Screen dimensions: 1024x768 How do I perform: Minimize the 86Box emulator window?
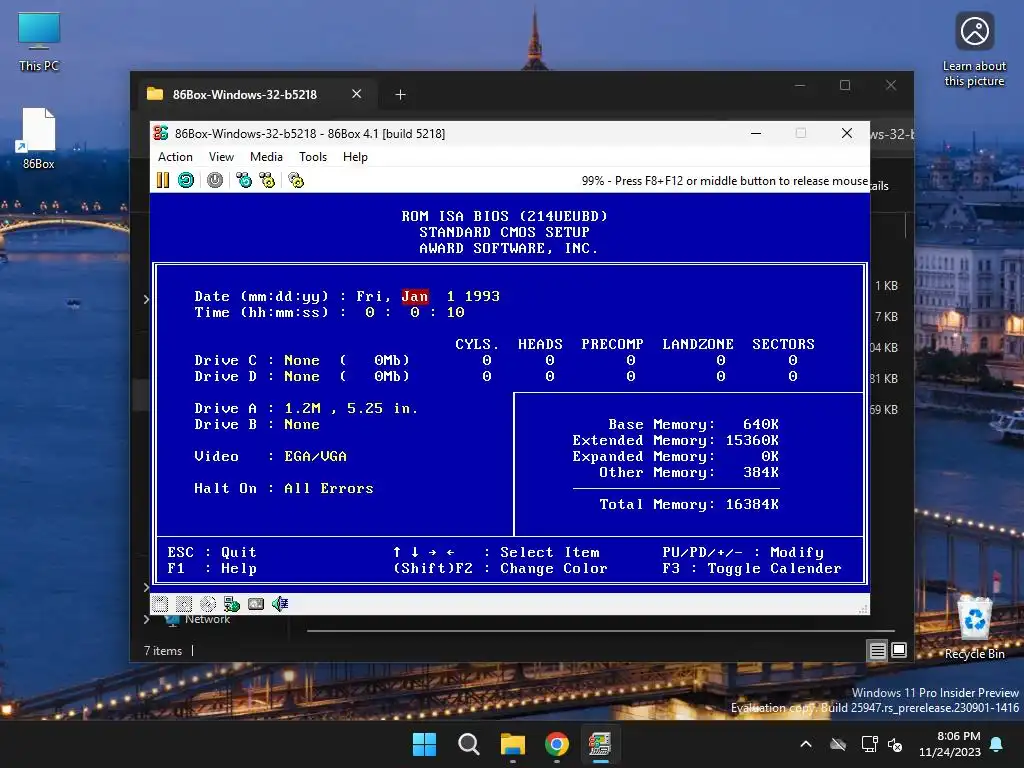click(756, 133)
